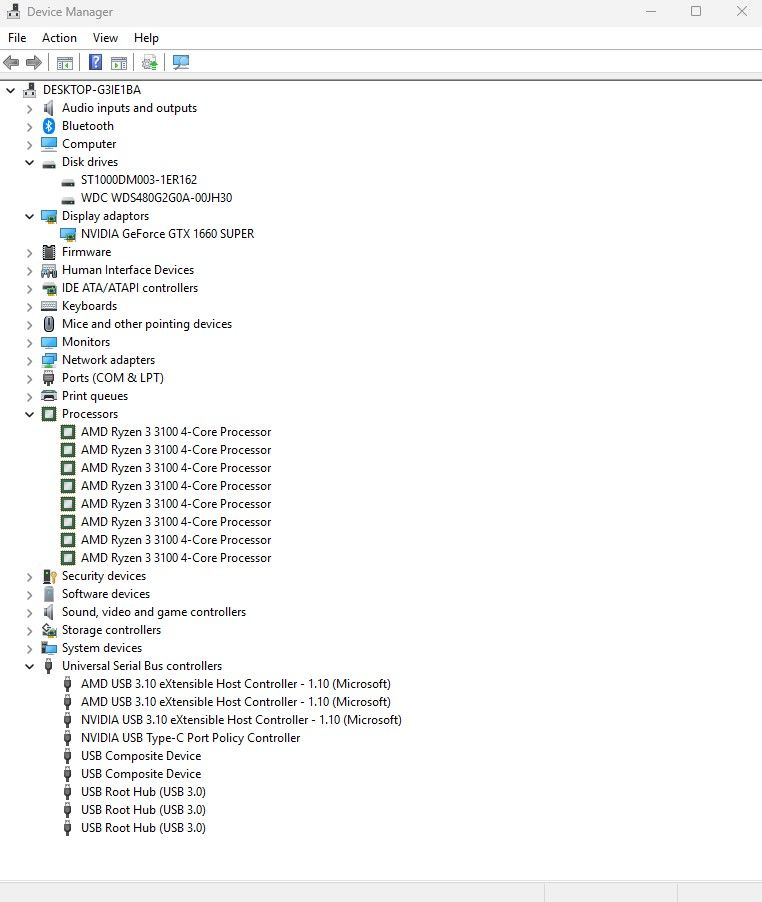The image size is (762, 902).
Task: Click the Universal Serial Bus controllers plug icon
Action: pos(49,666)
